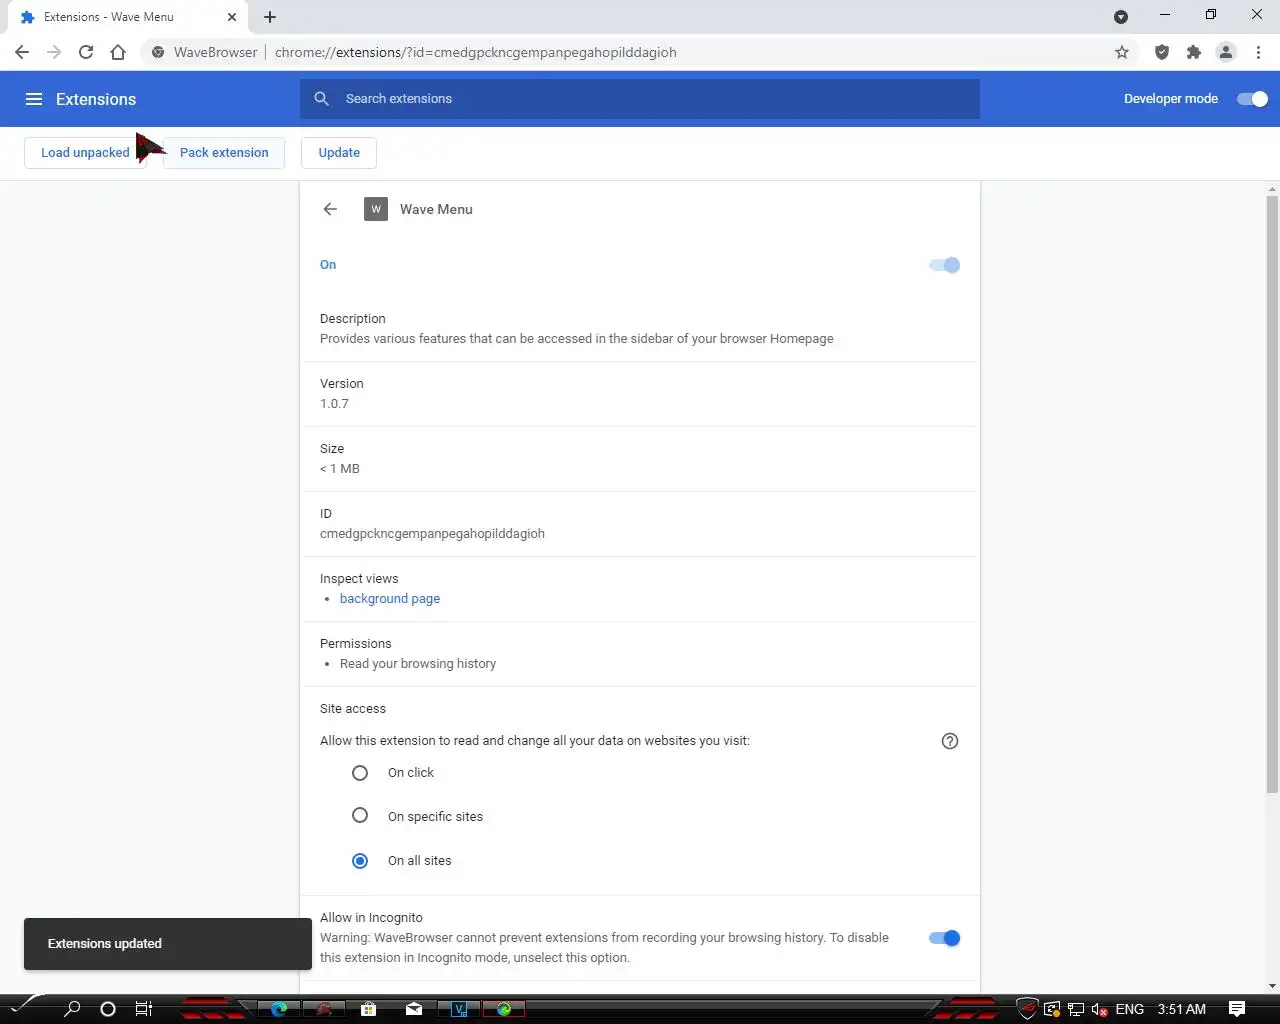Go back using the arrow beside Wave Menu
1280x1024 pixels.
click(x=330, y=209)
